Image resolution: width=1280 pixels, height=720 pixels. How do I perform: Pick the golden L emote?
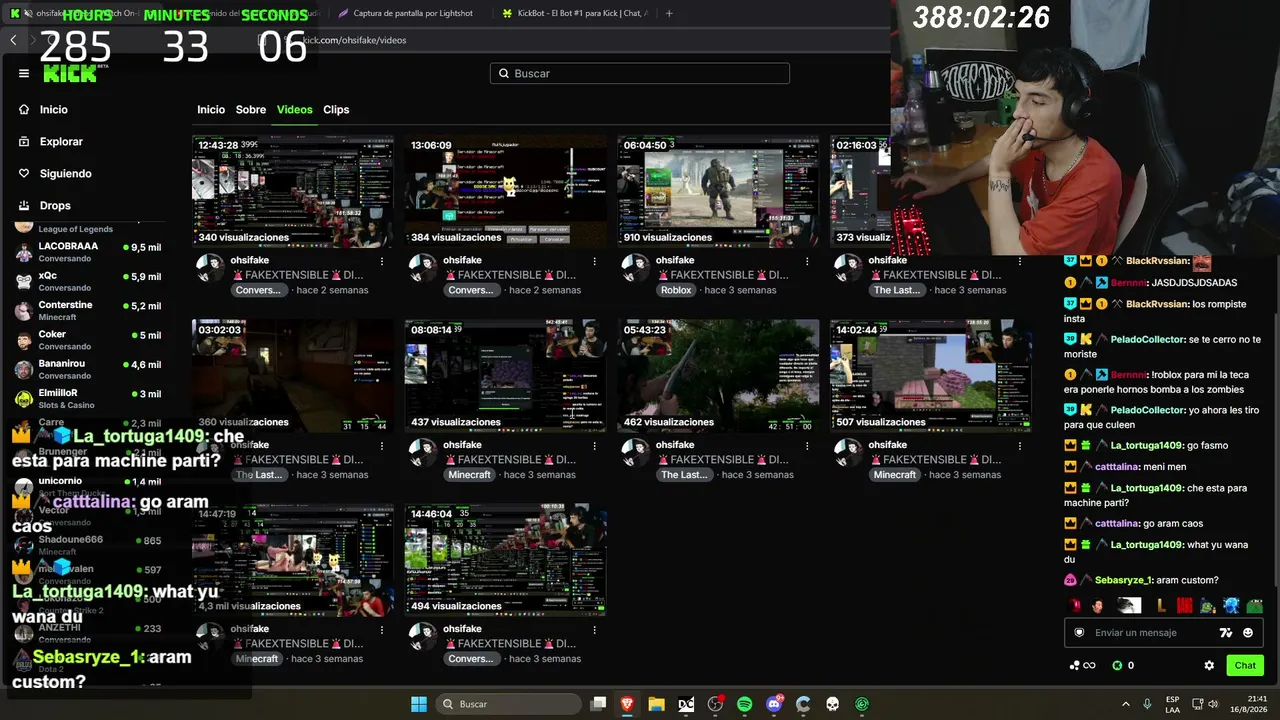pos(1161,606)
